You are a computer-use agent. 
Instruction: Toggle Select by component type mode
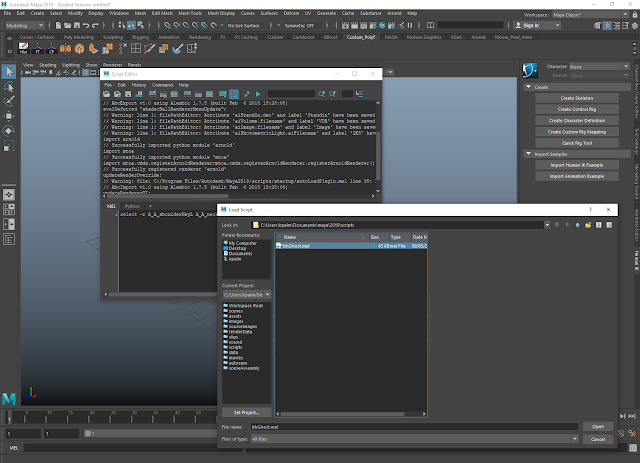pyautogui.click(x=140, y=25)
